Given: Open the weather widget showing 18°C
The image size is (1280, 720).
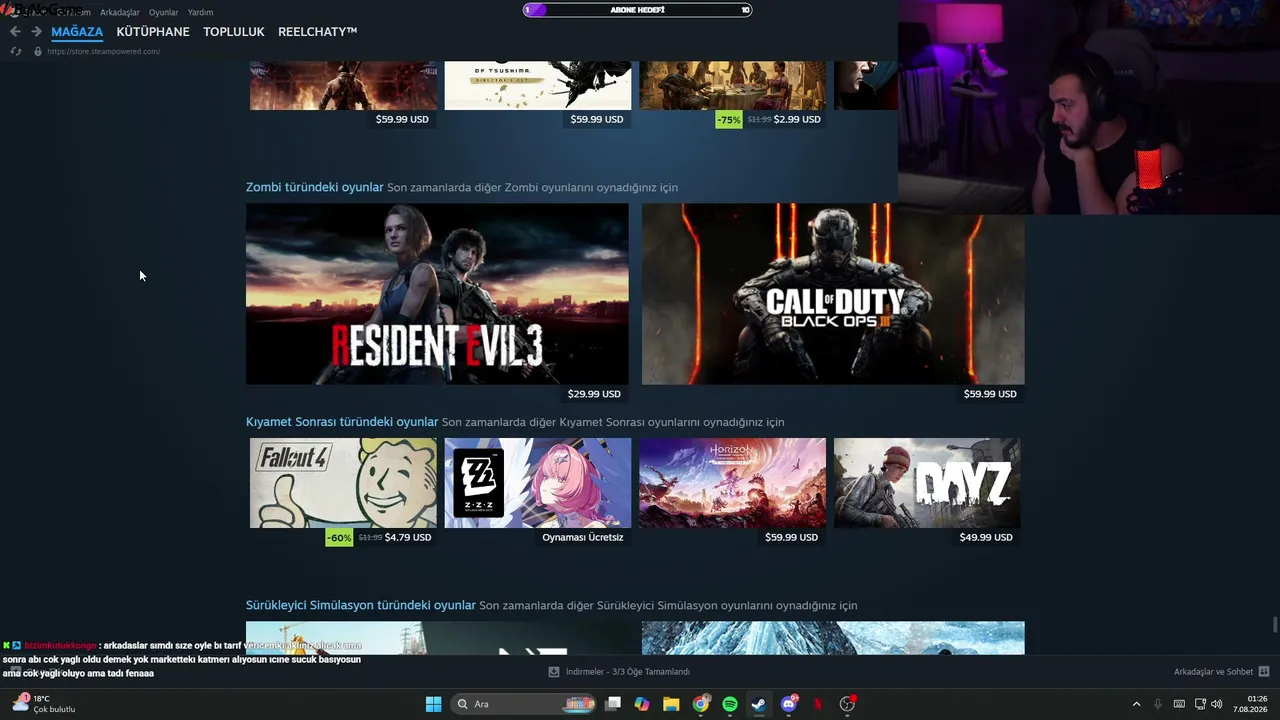Looking at the screenshot, I should 44,704.
